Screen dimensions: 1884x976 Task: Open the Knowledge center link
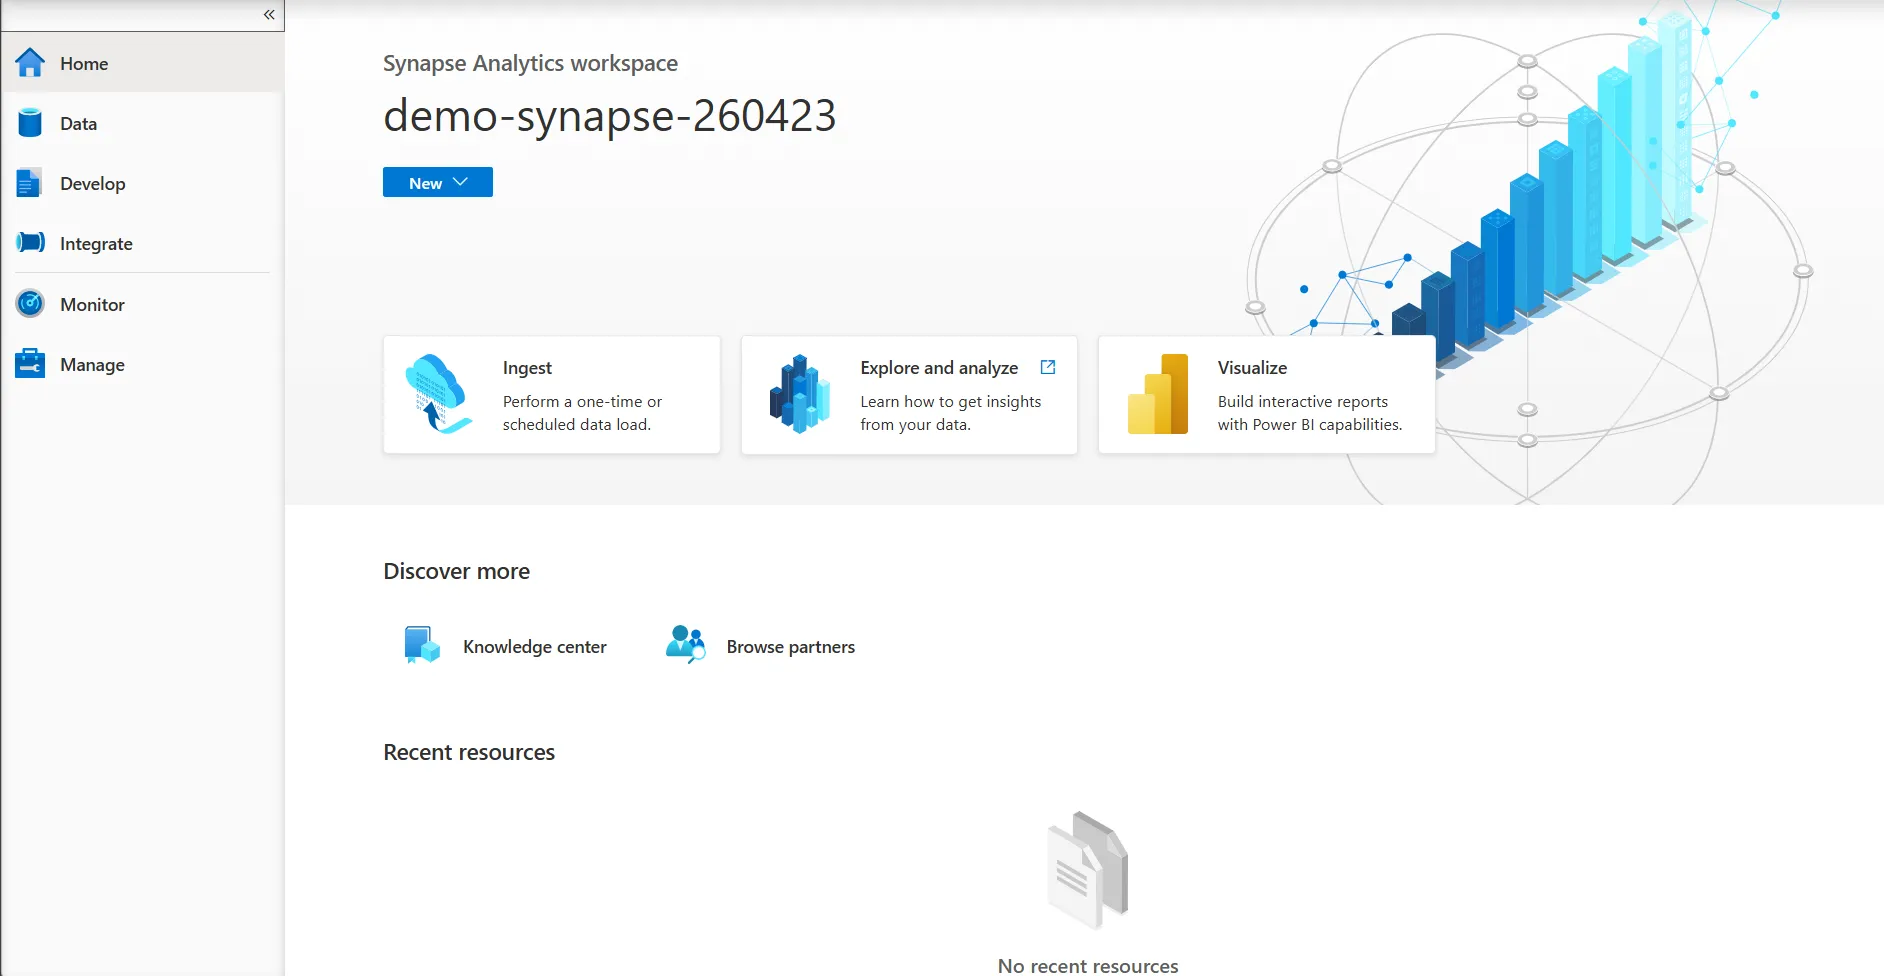[535, 647]
